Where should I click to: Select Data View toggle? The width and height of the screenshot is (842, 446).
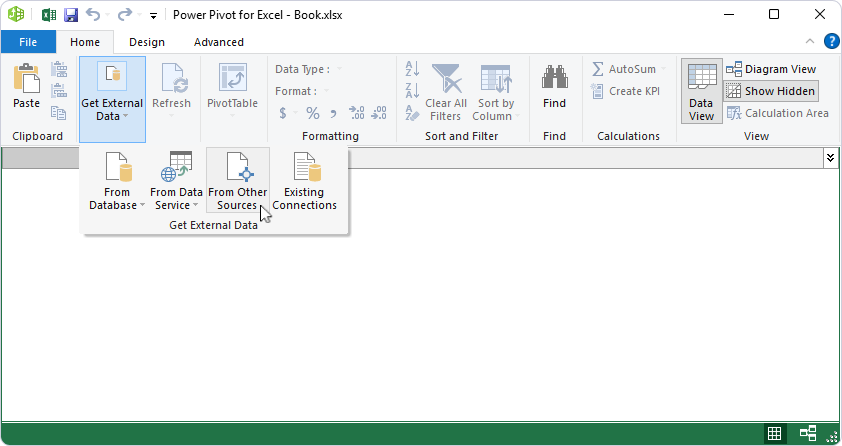pos(701,91)
